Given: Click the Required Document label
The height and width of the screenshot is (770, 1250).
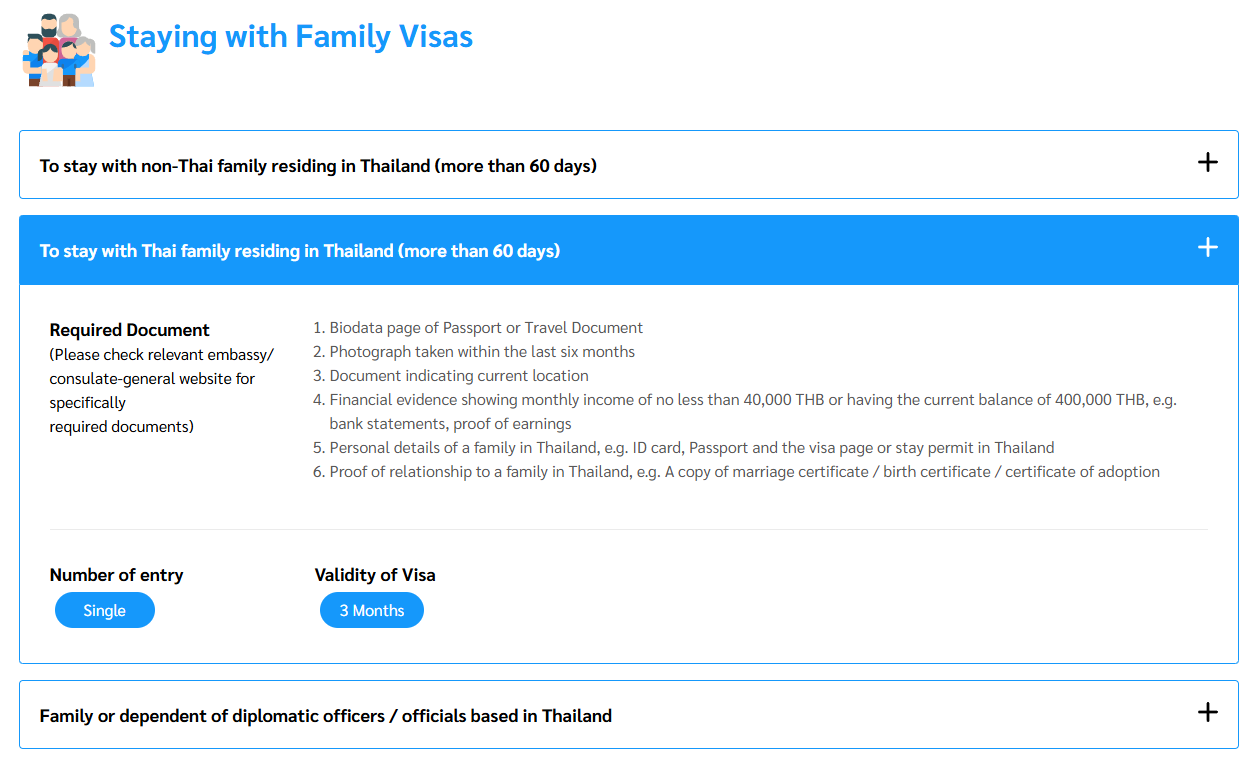Looking at the screenshot, I should (130, 330).
